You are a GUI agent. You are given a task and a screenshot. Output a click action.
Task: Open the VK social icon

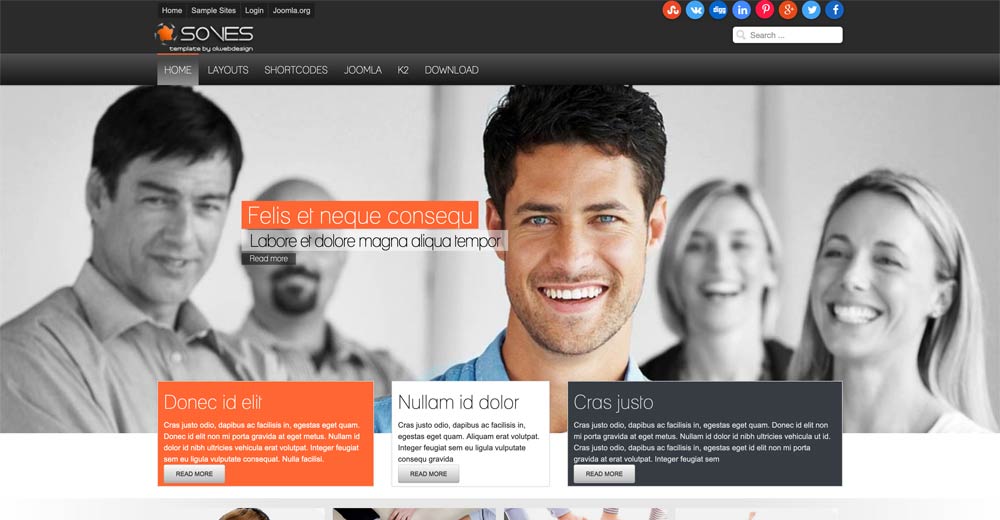(x=695, y=10)
